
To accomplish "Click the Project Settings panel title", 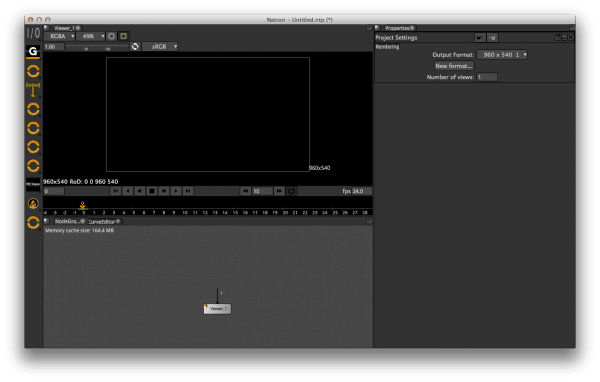I will coord(396,38).
